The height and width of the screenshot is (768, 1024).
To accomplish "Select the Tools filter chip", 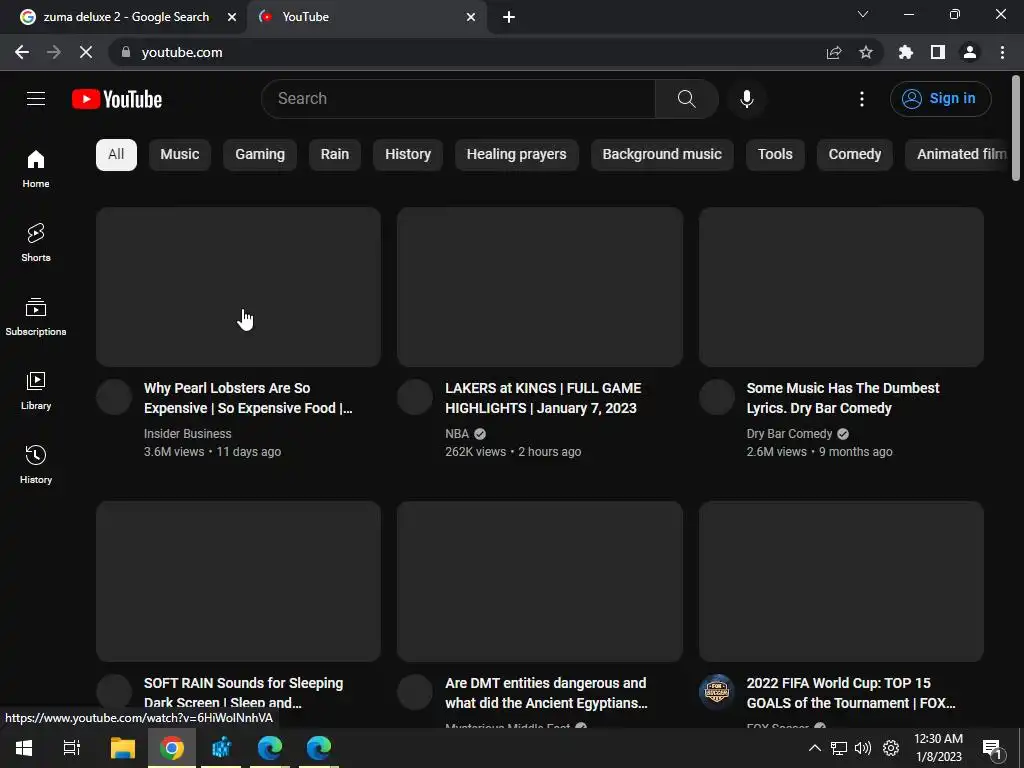I will pyautogui.click(x=775, y=155).
